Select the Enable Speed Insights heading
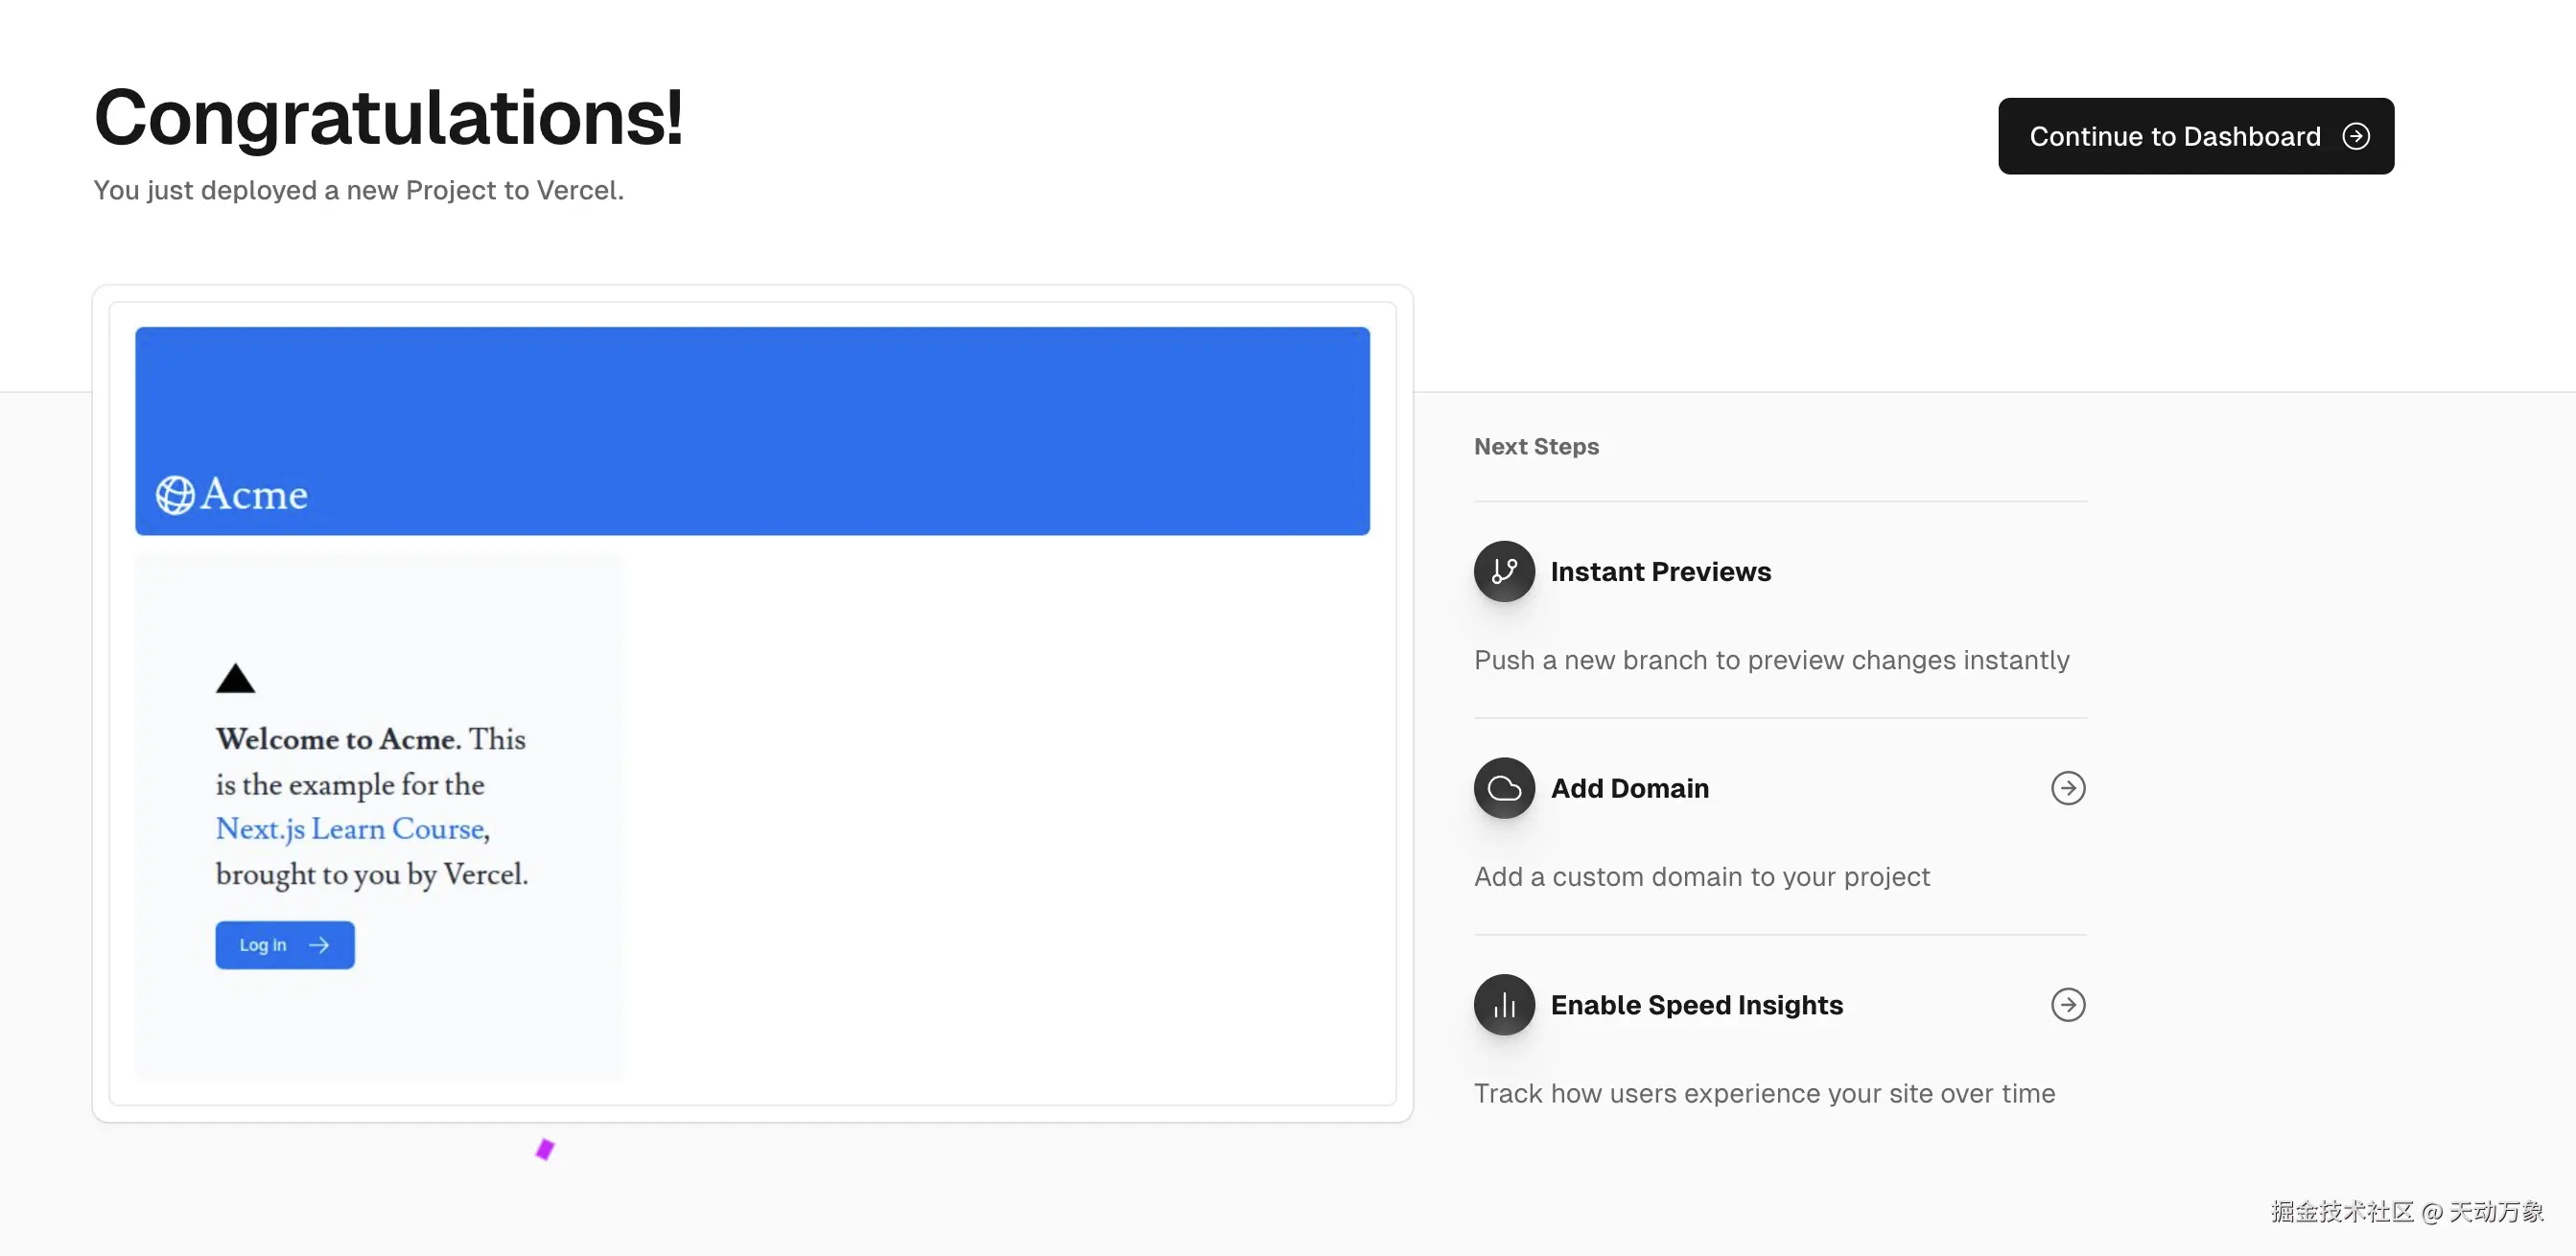 (x=1696, y=1005)
